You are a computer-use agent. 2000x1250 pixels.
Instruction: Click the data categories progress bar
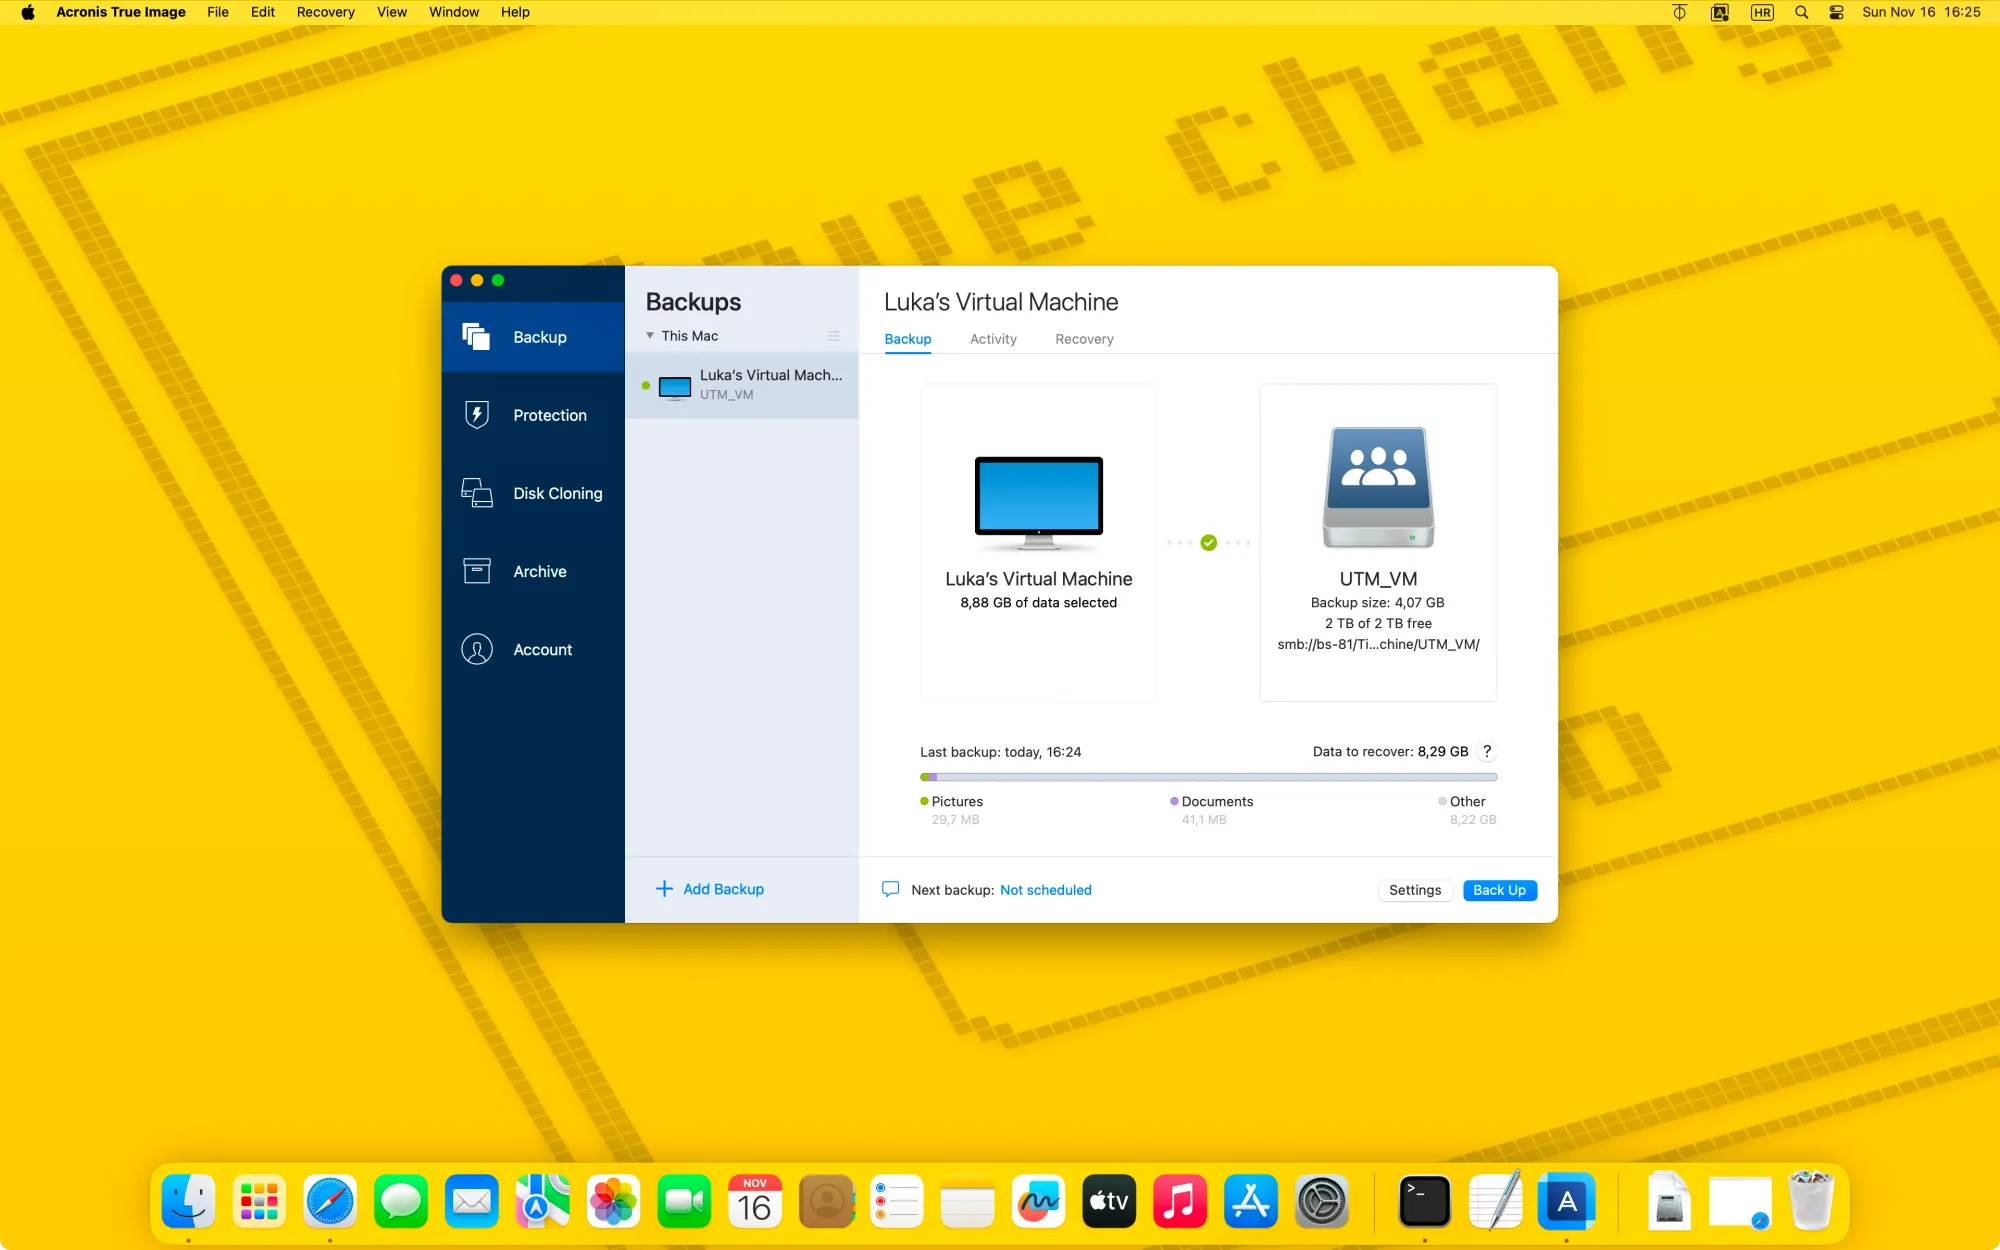point(1207,777)
